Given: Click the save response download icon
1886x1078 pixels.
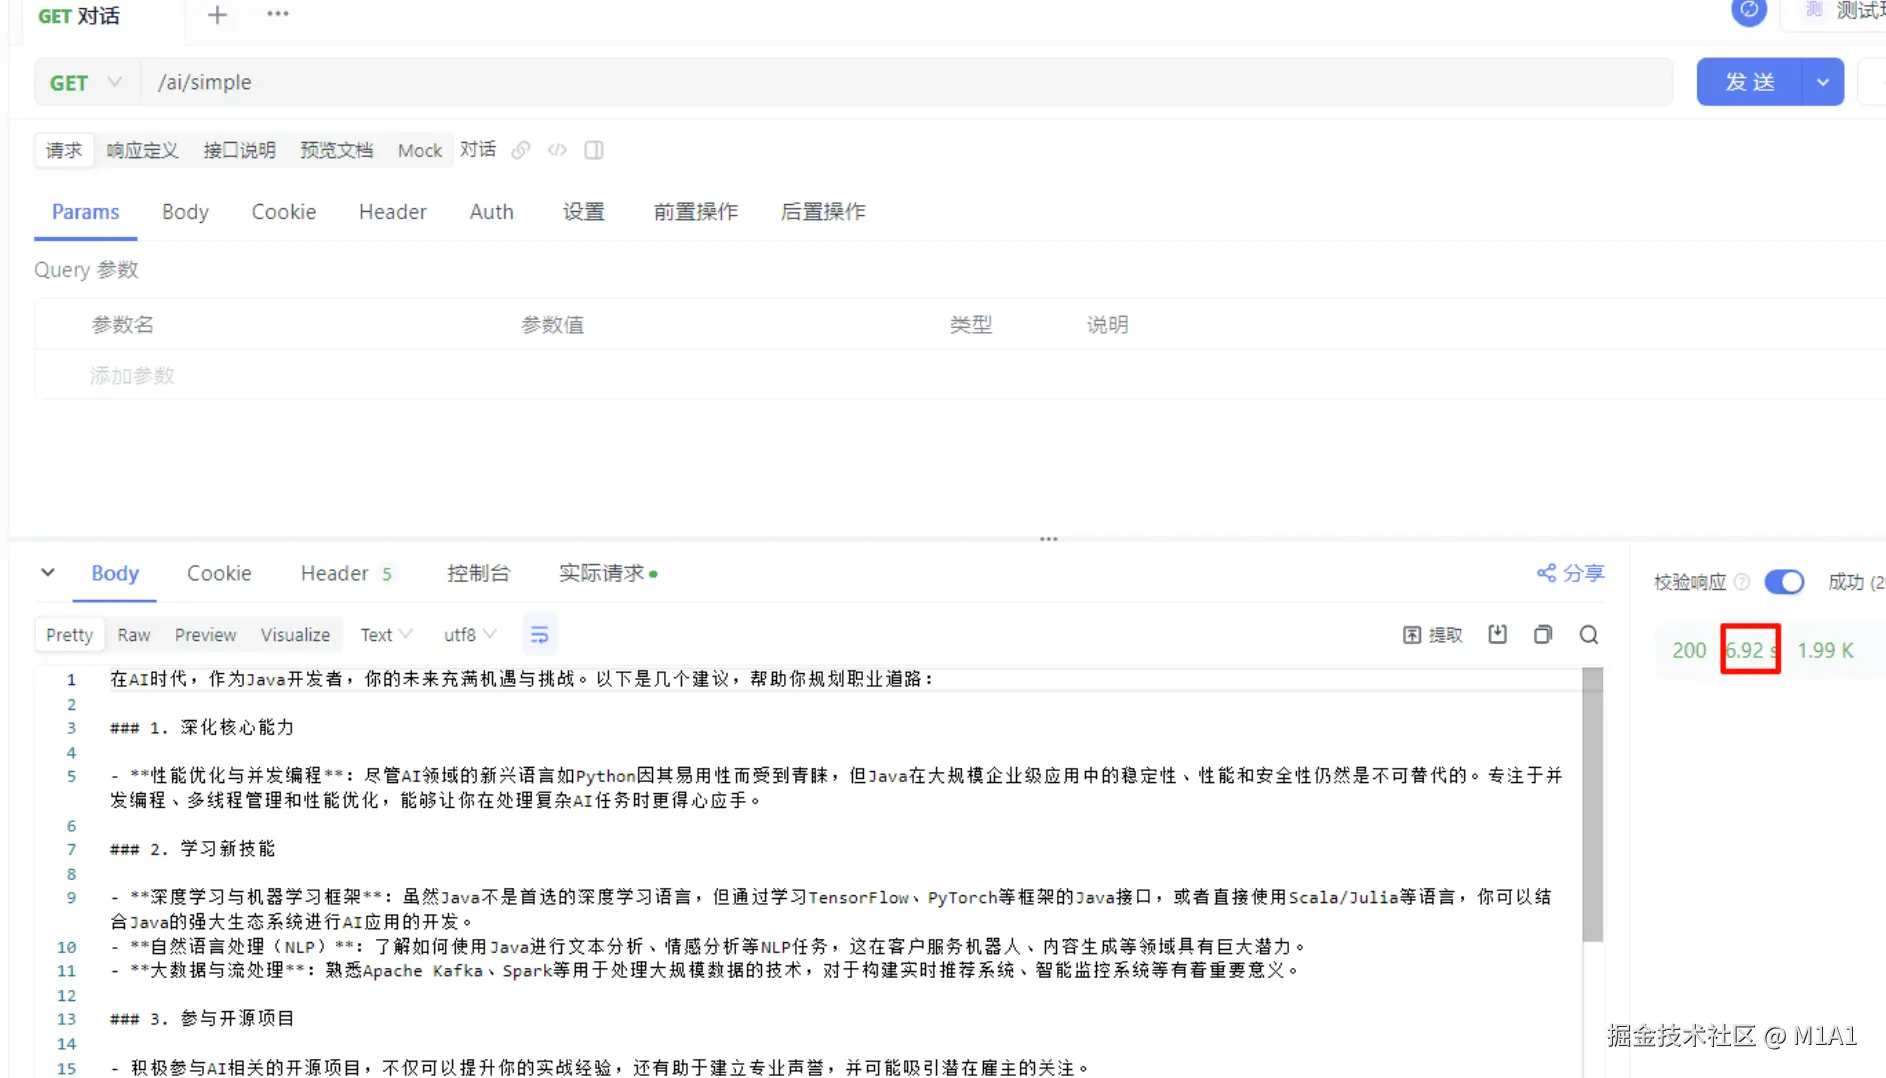Looking at the screenshot, I should [x=1497, y=634].
